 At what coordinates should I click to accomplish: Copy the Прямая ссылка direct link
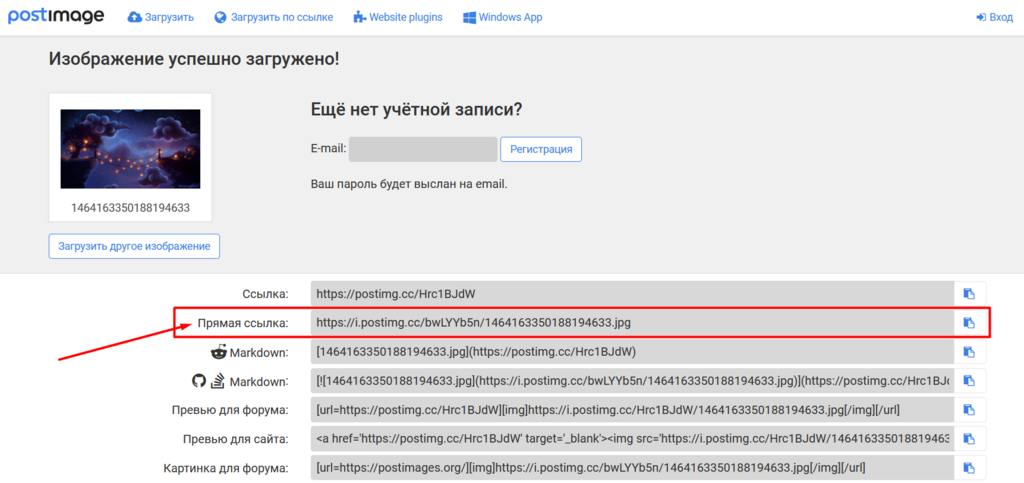click(968, 323)
